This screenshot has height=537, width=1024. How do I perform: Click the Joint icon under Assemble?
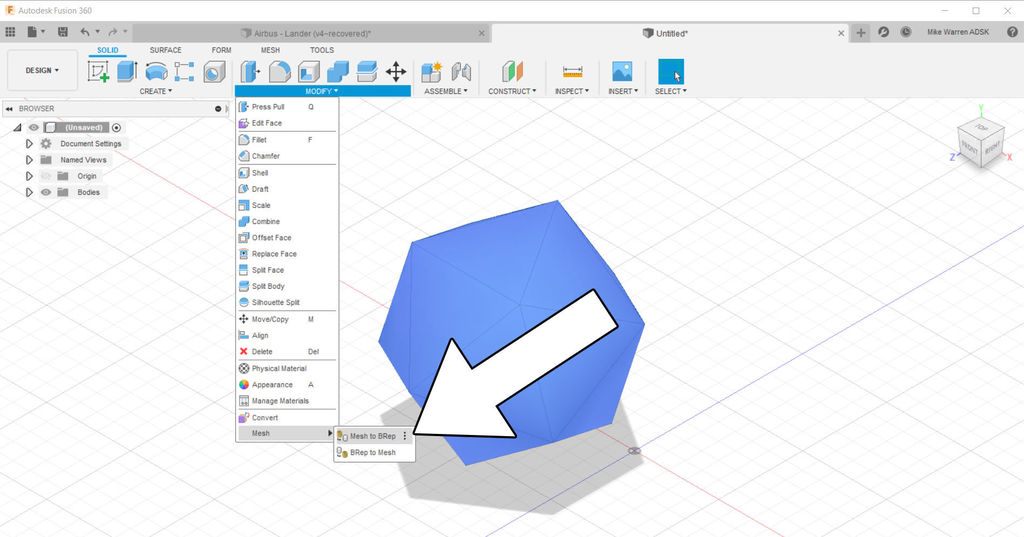click(461, 71)
